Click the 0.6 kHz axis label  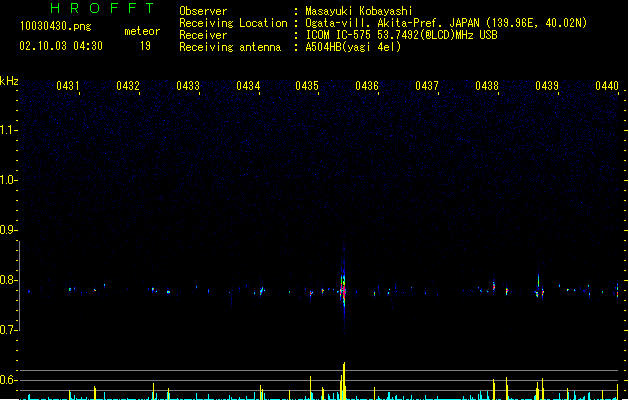click(x=8, y=380)
